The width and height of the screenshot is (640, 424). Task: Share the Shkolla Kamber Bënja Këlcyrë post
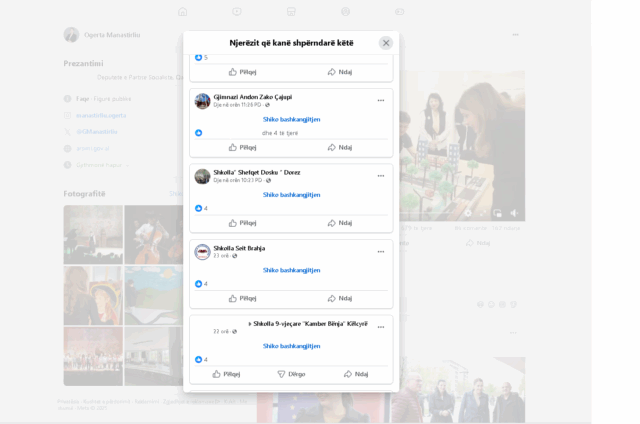pyautogui.click(x=356, y=374)
